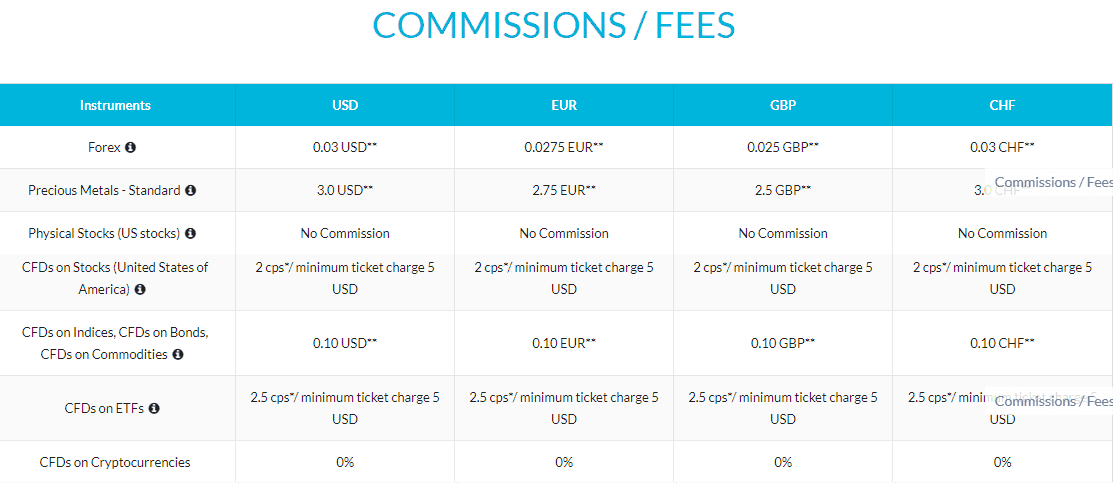The image size is (1113, 483).
Task: Open the Precious Metals - Standard info icon
Action: coord(190,190)
